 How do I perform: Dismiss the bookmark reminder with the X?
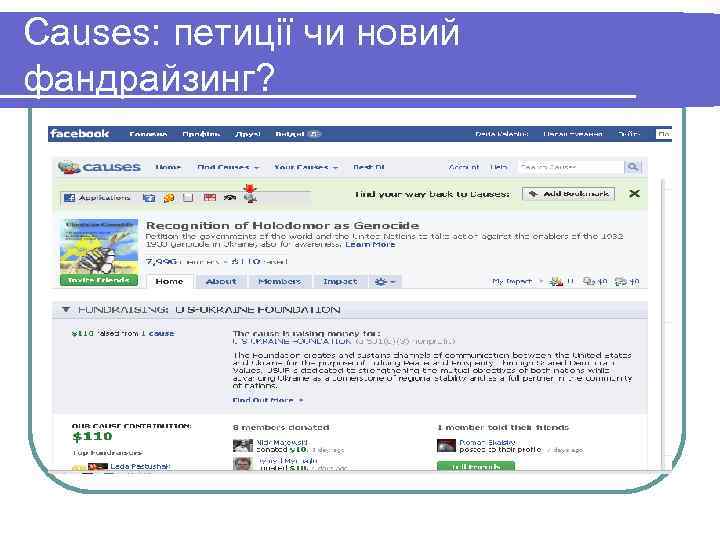click(634, 194)
